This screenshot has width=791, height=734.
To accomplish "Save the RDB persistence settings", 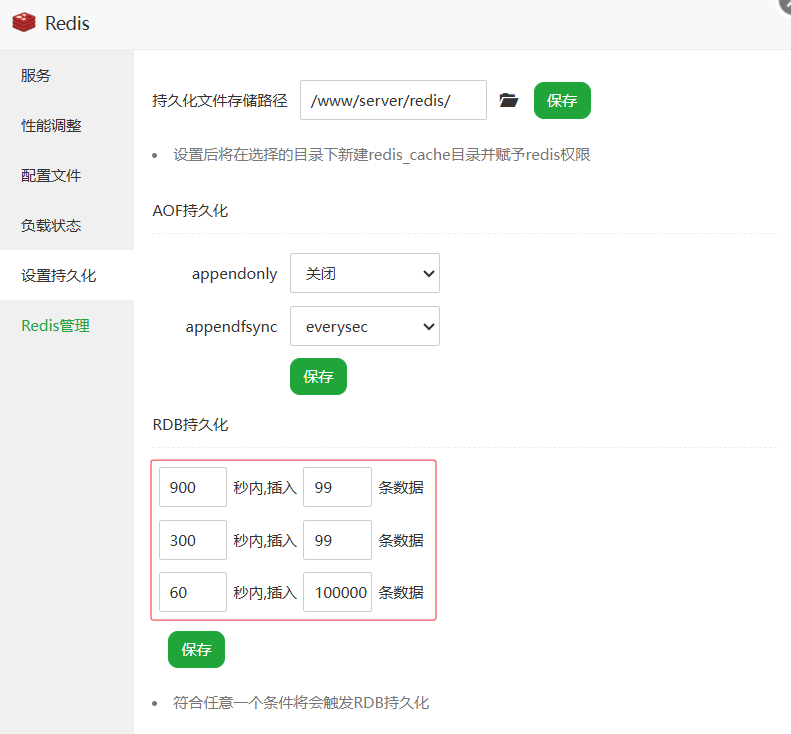I will [196, 650].
